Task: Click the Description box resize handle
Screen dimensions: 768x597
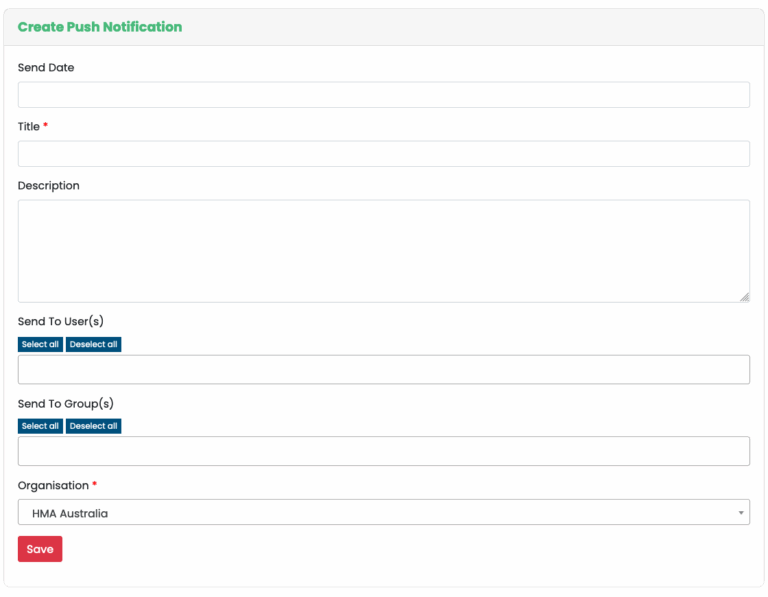Action: tap(744, 297)
